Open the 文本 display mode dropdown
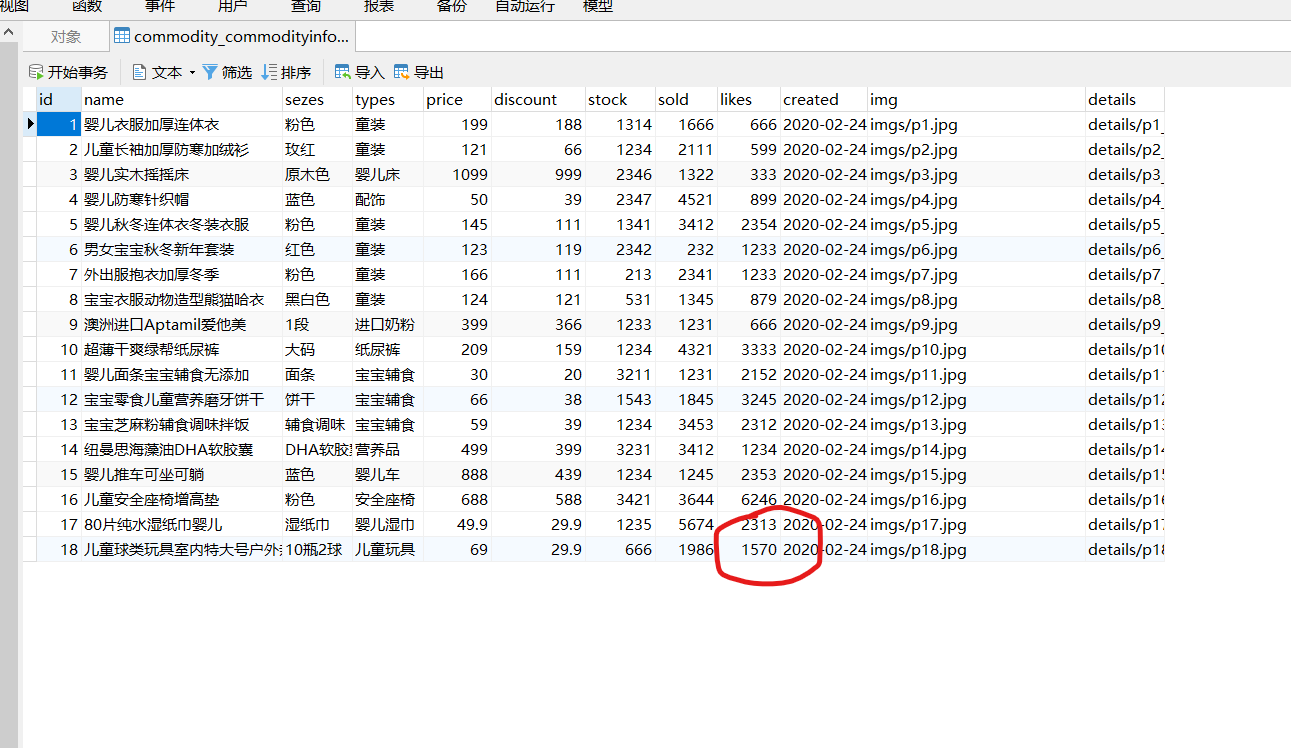The height and width of the screenshot is (748, 1291). [x=163, y=72]
